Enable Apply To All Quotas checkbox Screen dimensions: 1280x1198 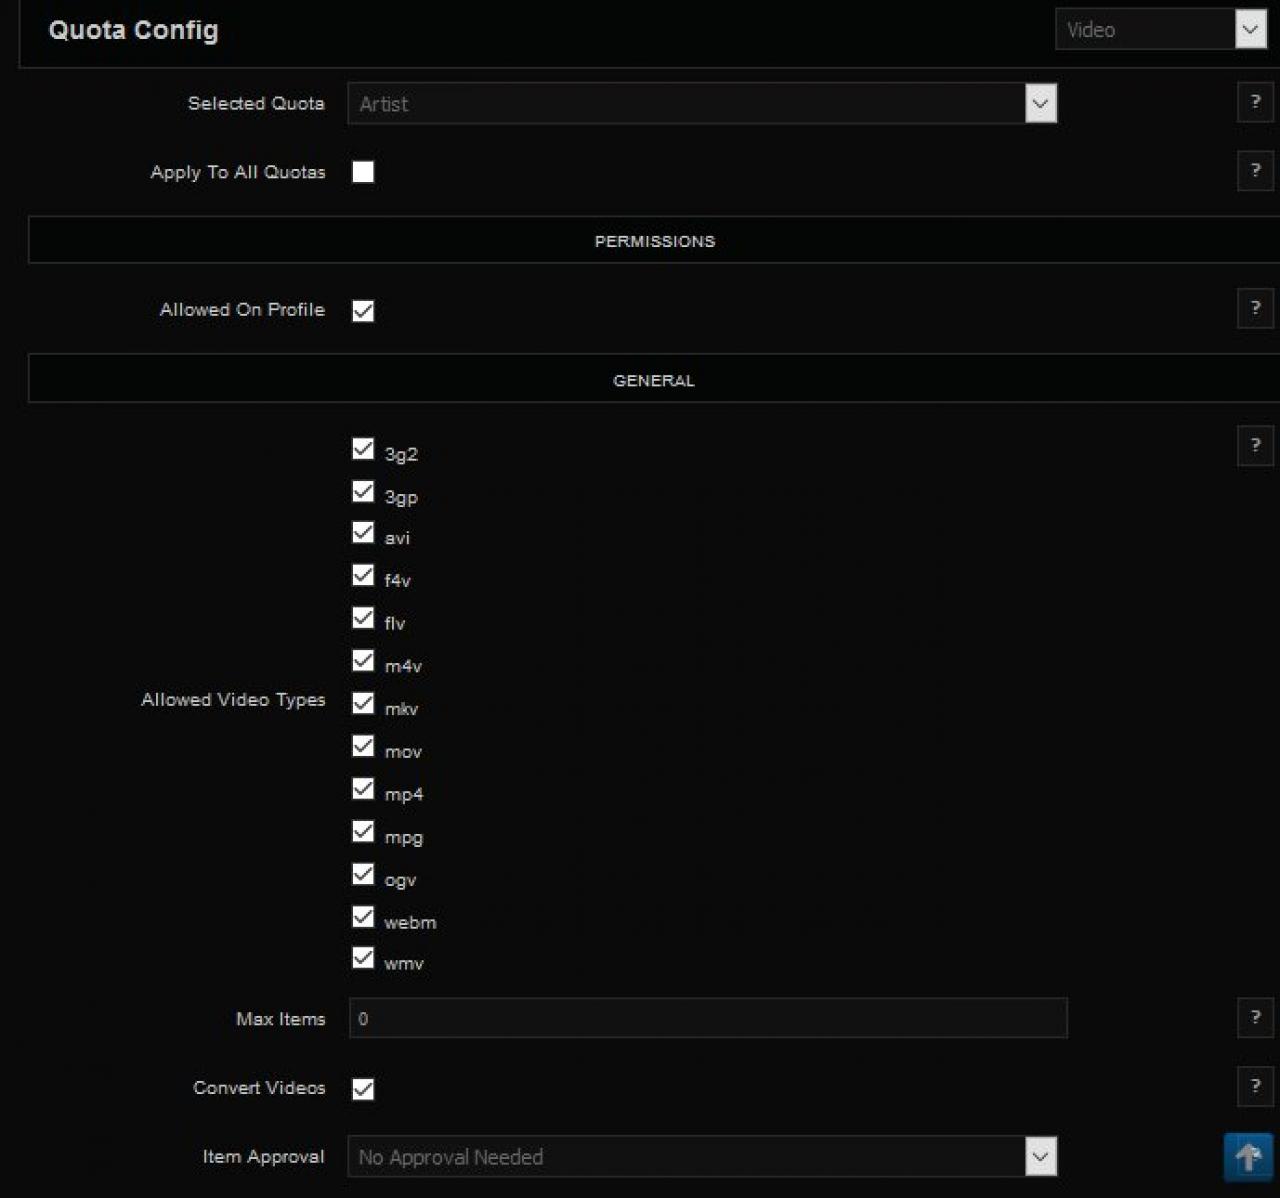coord(363,172)
